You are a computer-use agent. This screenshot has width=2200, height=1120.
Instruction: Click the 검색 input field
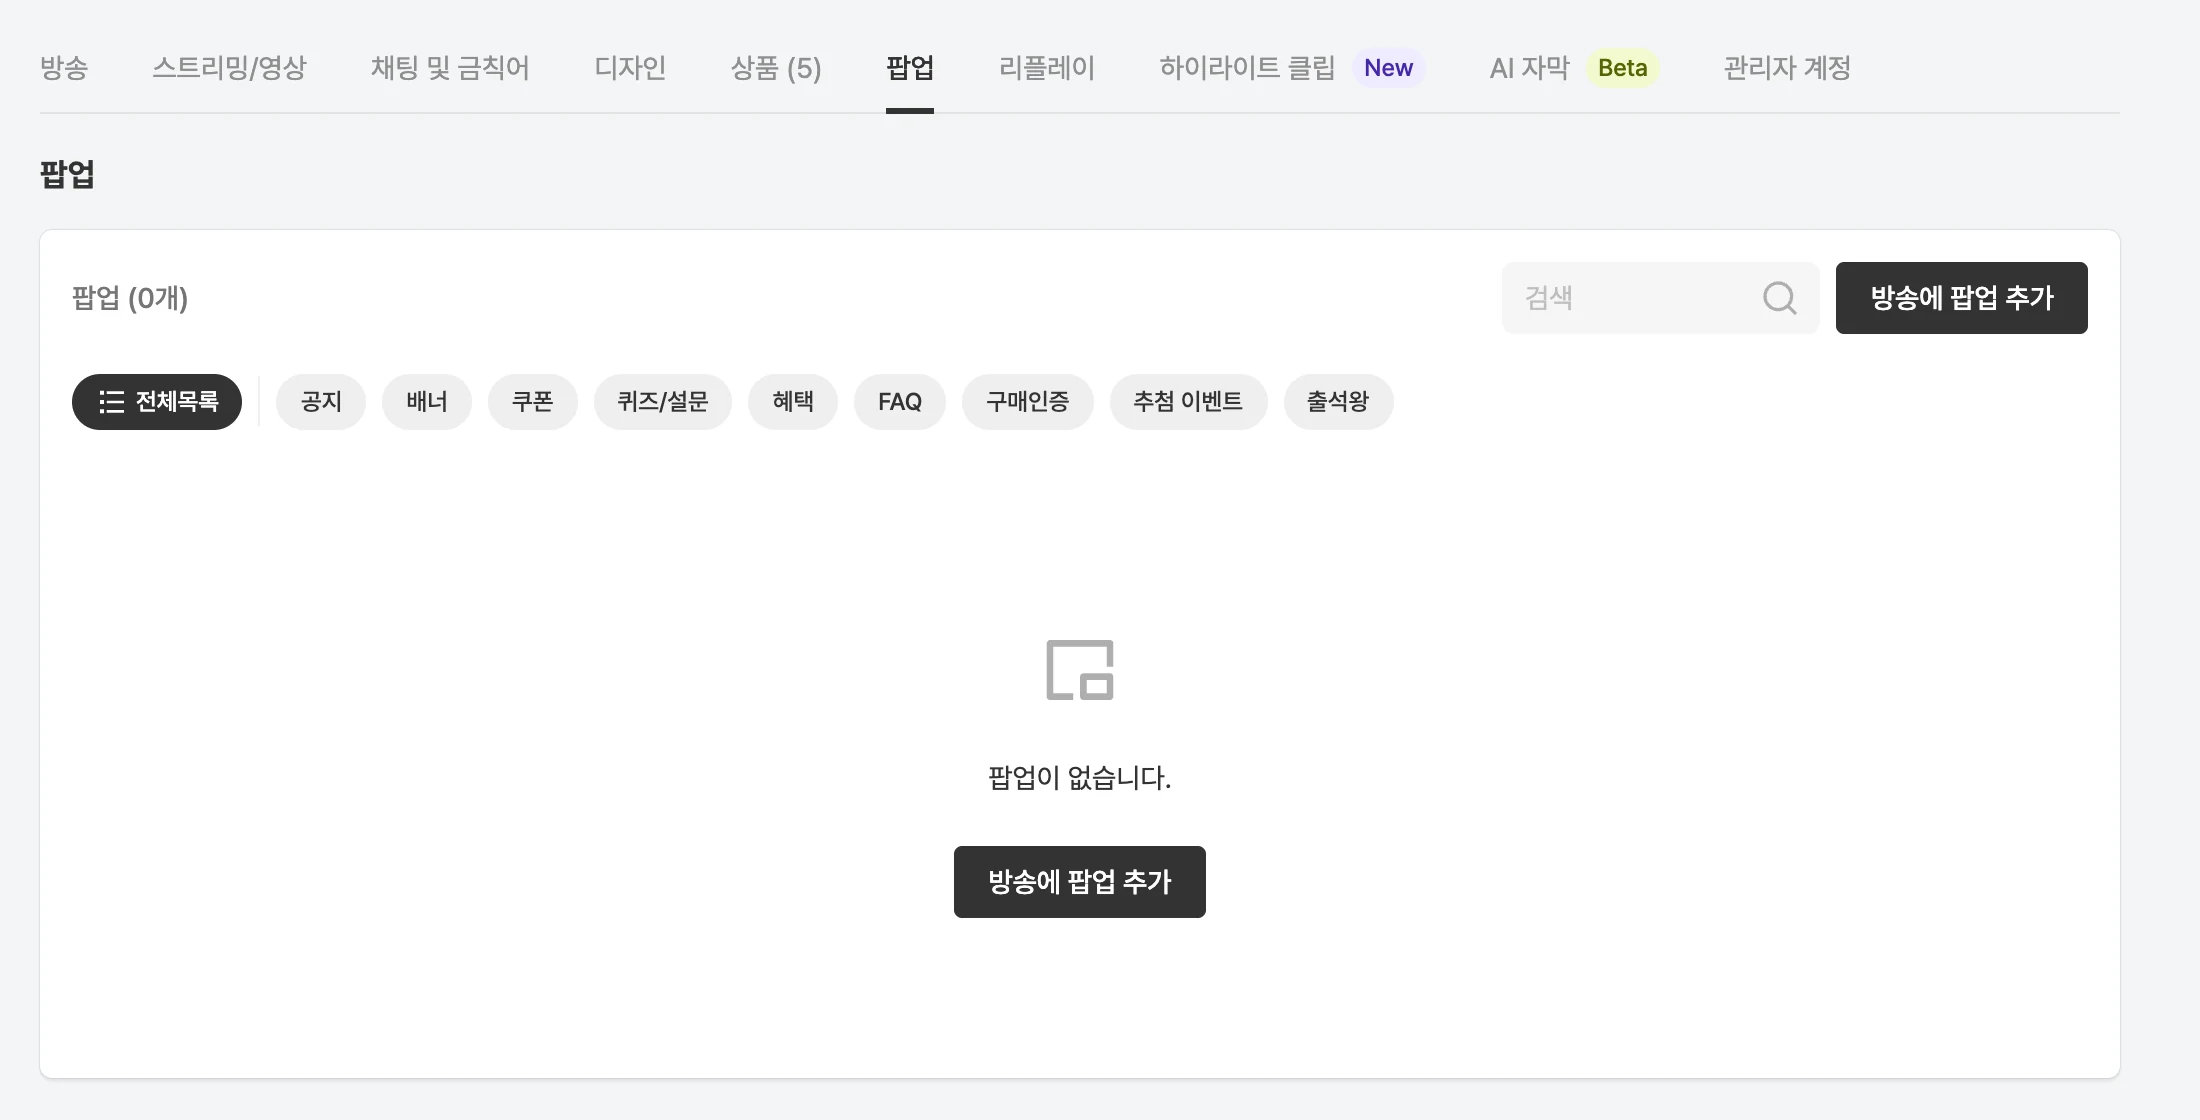pyautogui.click(x=1660, y=298)
